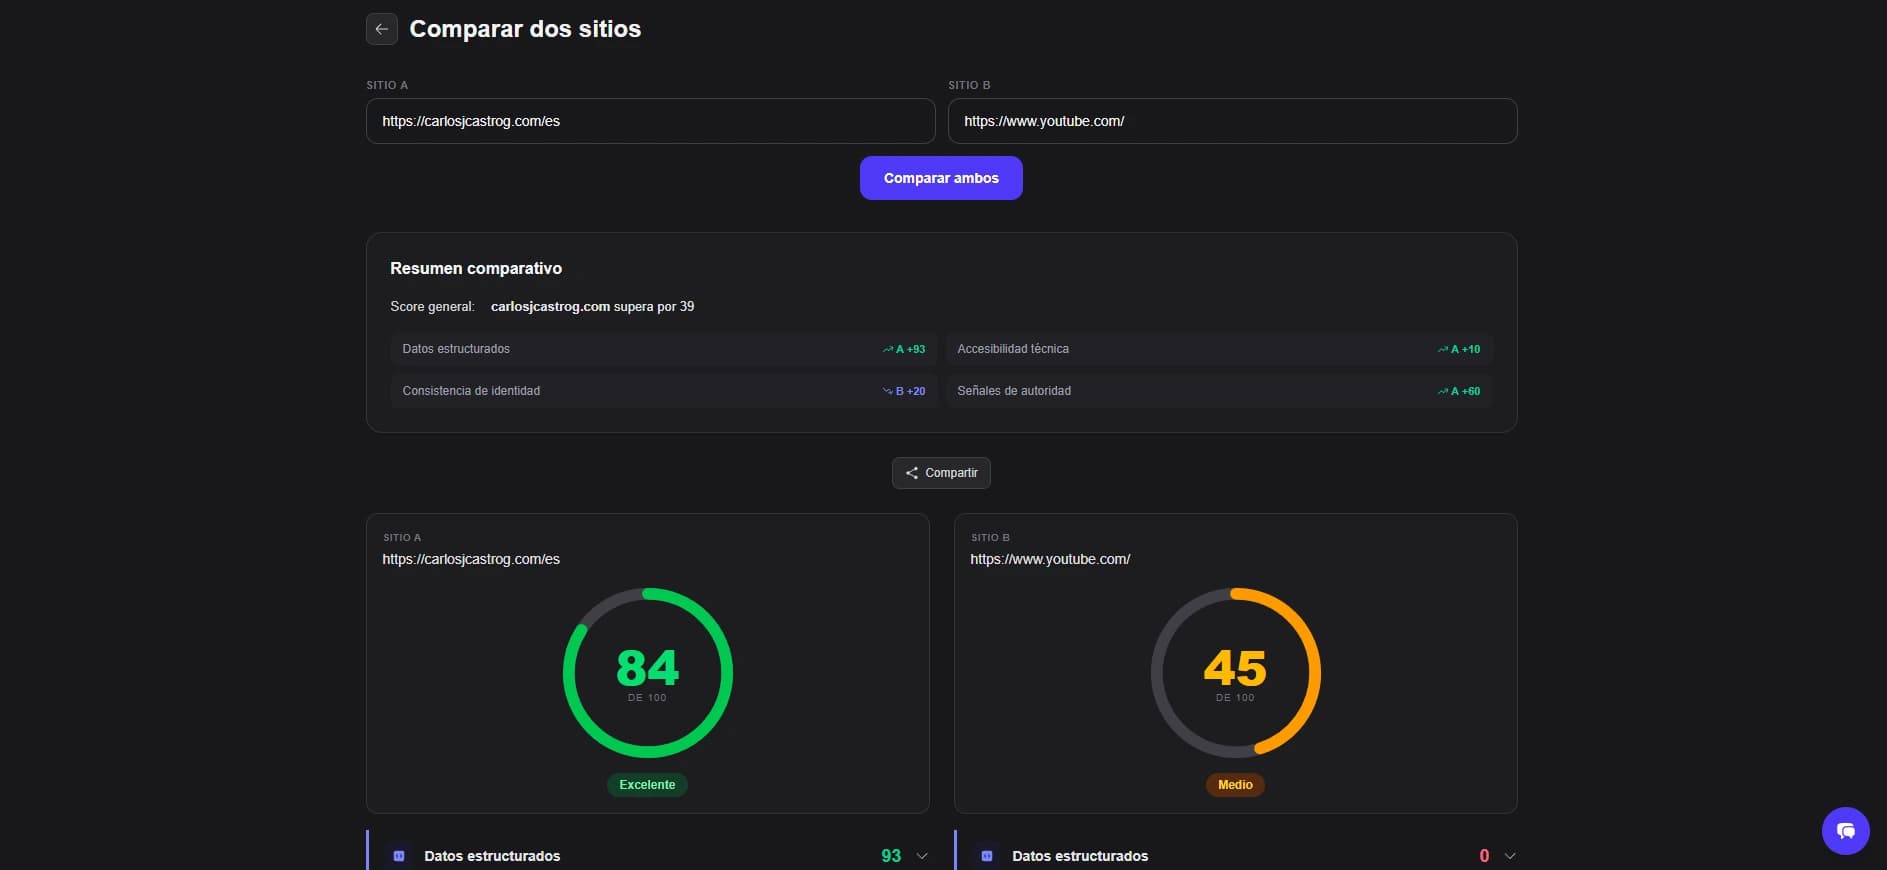Click the Sitio B URL input field

[1232, 121]
